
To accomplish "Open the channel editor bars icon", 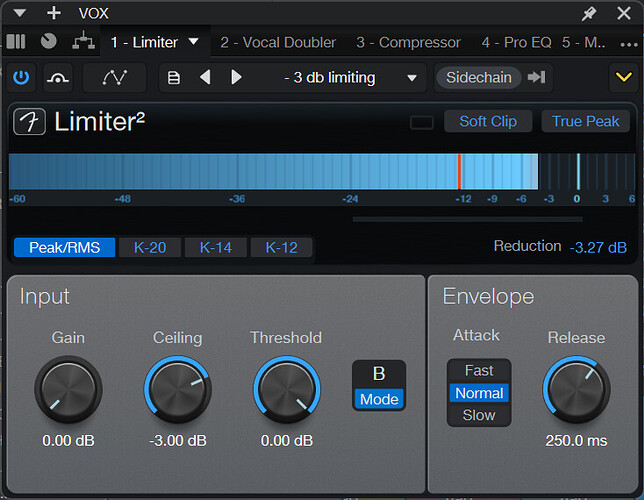I will pyautogui.click(x=16, y=41).
